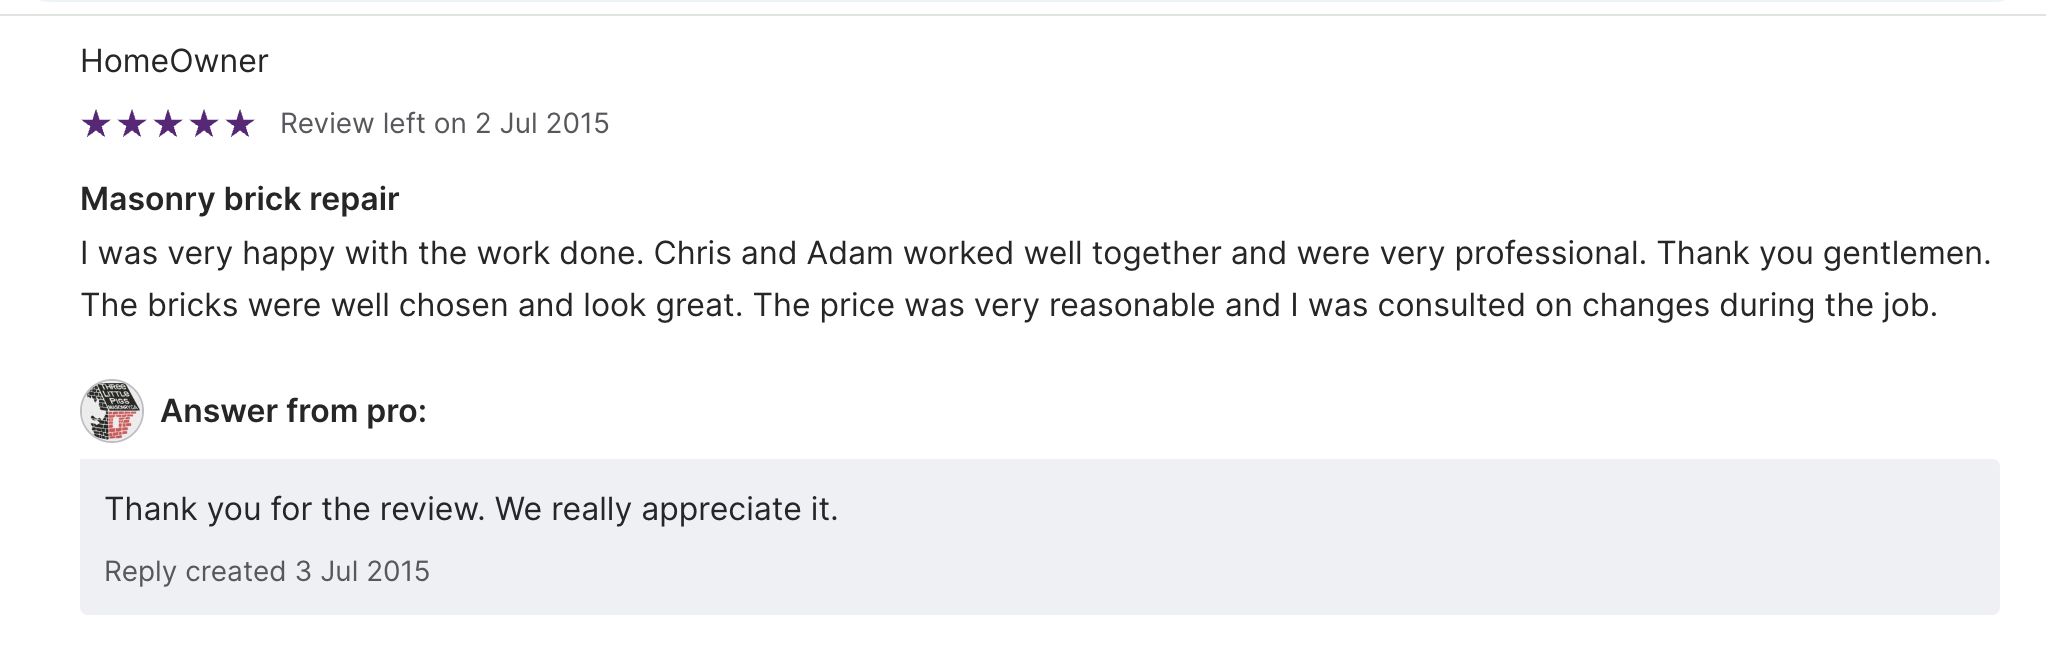This screenshot has height=660, width=2046.
Task: Click the HomeOwner reviewer name
Action: tap(174, 61)
